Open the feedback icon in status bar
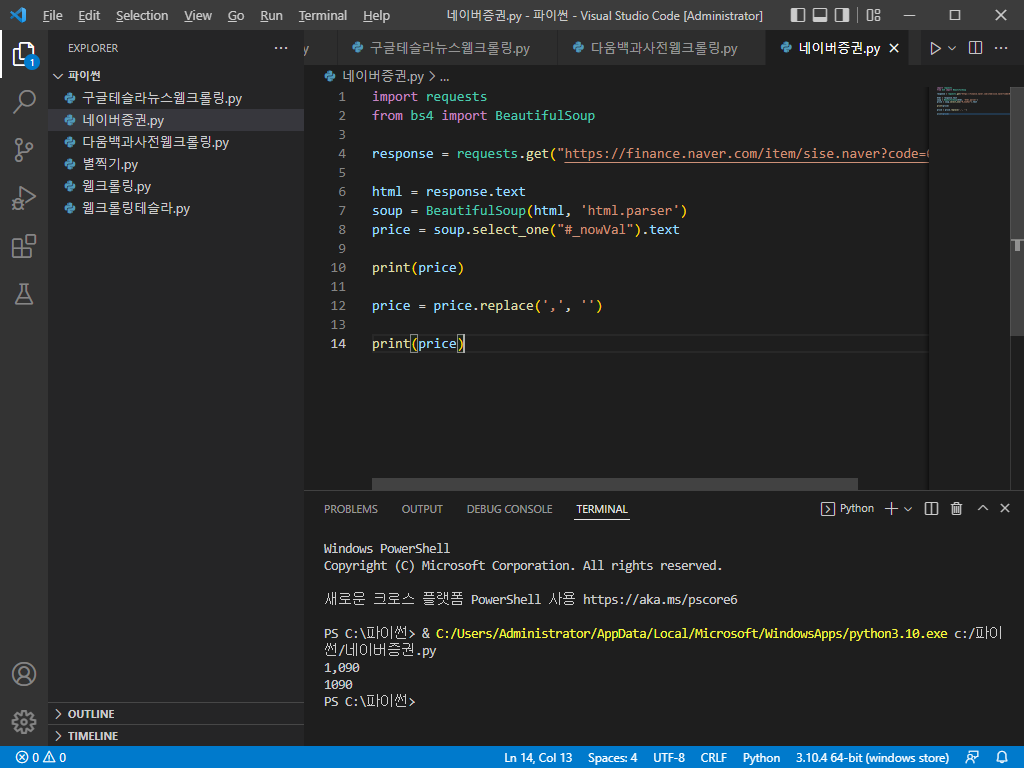Image resolution: width=1024 pixels, height=768 pixels. (972, 758)
